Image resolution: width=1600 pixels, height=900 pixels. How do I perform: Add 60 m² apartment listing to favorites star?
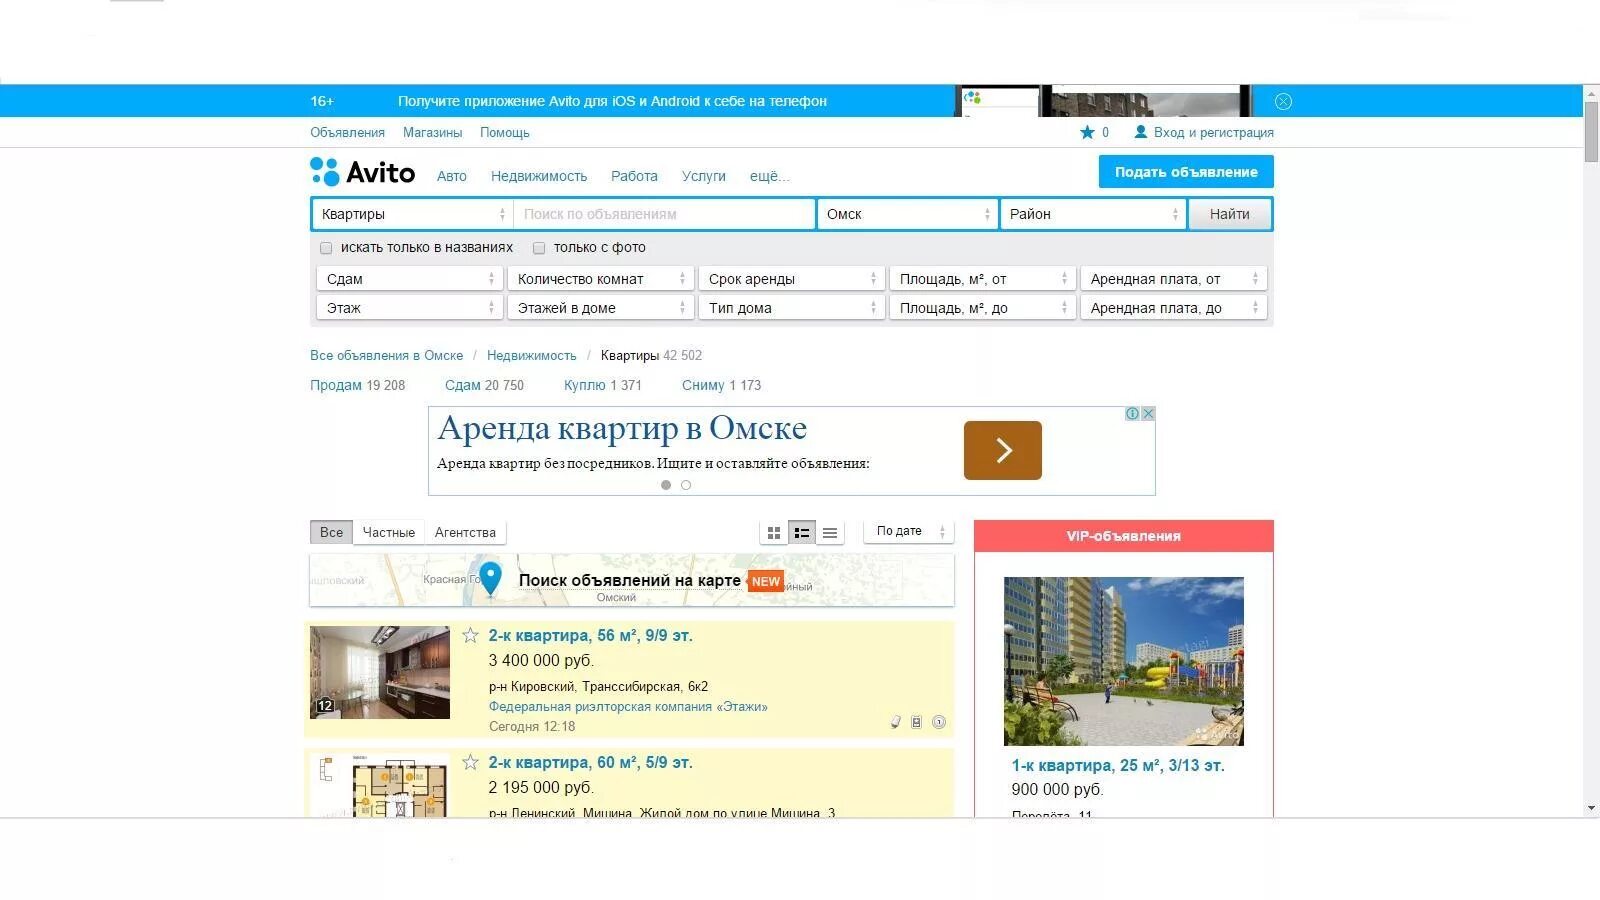tap(470, 762)
